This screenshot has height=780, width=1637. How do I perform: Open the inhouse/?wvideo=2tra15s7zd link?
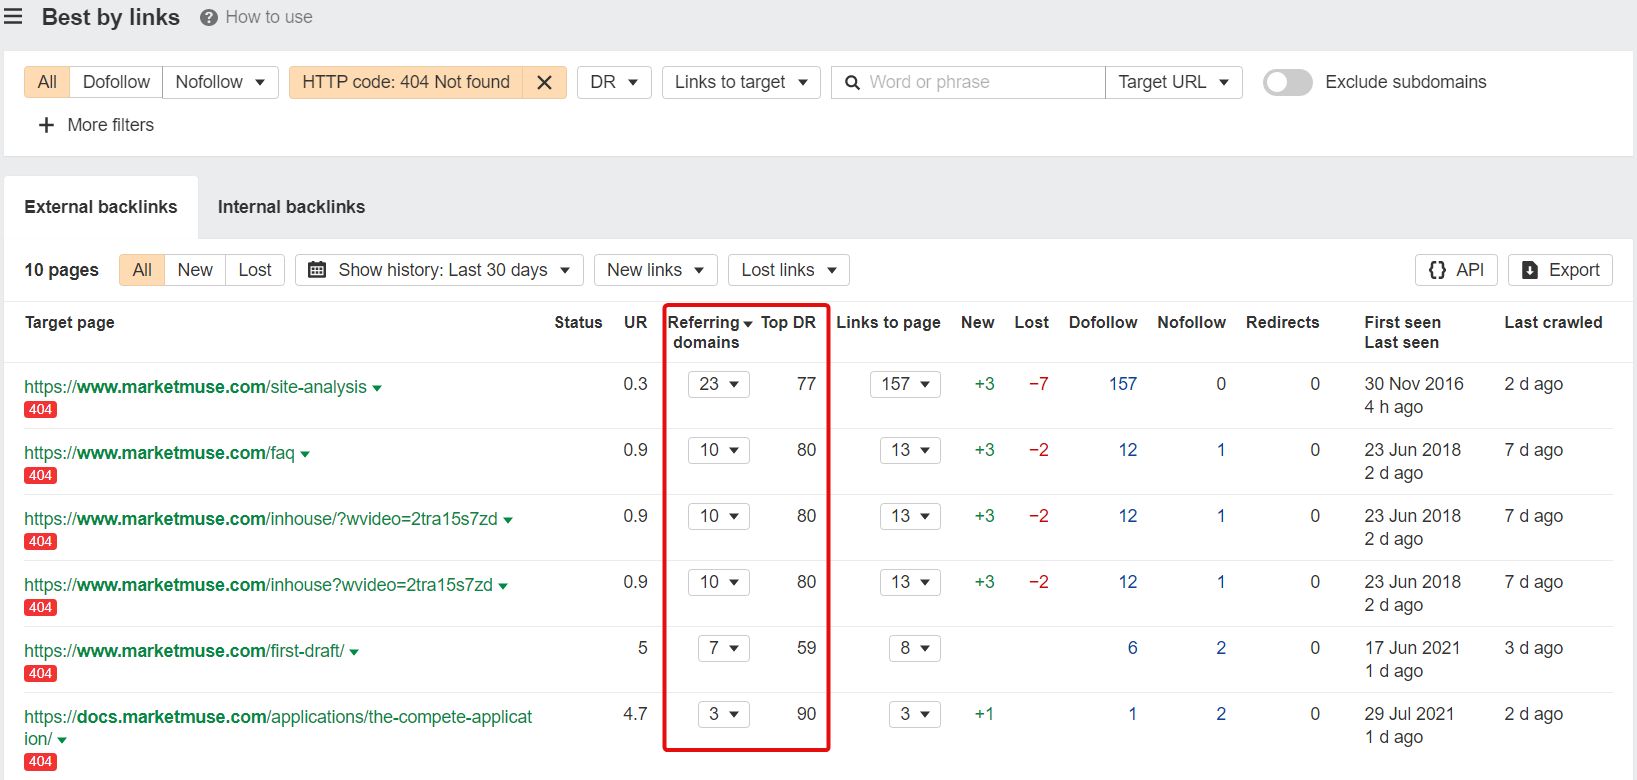click(x=261, y=519)
